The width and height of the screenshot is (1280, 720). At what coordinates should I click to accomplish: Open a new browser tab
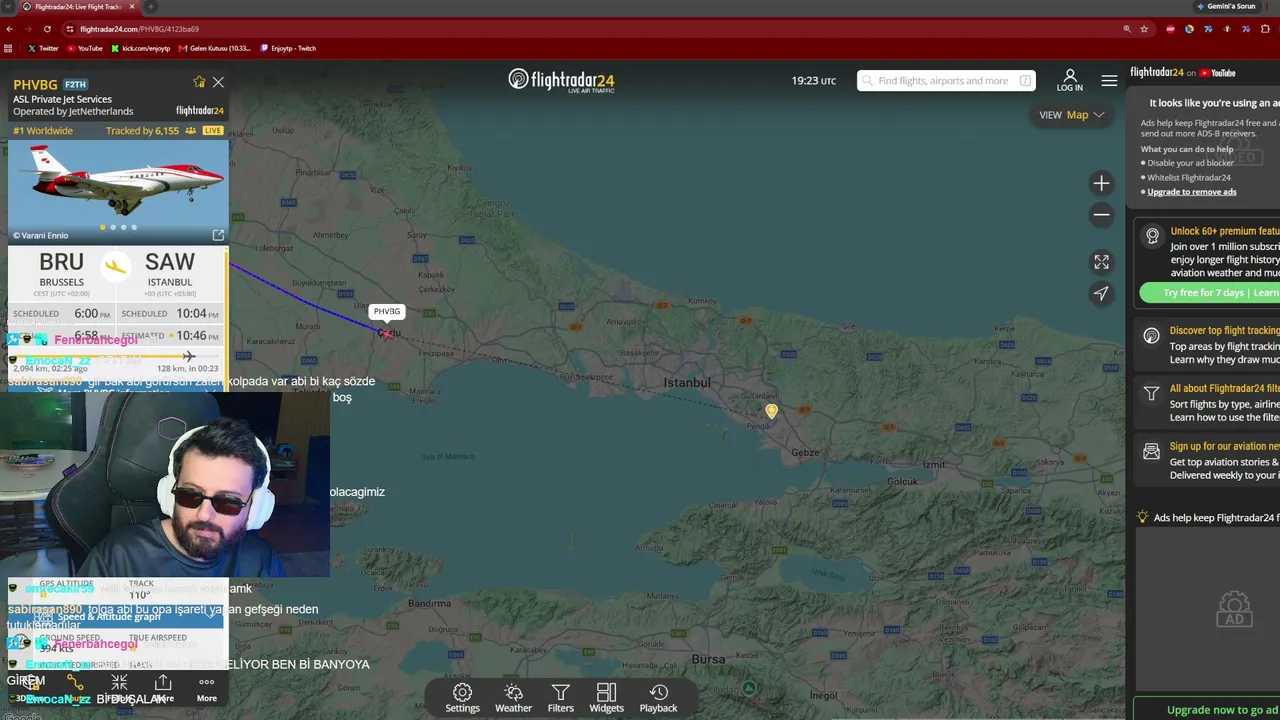(x=150, y=6)
